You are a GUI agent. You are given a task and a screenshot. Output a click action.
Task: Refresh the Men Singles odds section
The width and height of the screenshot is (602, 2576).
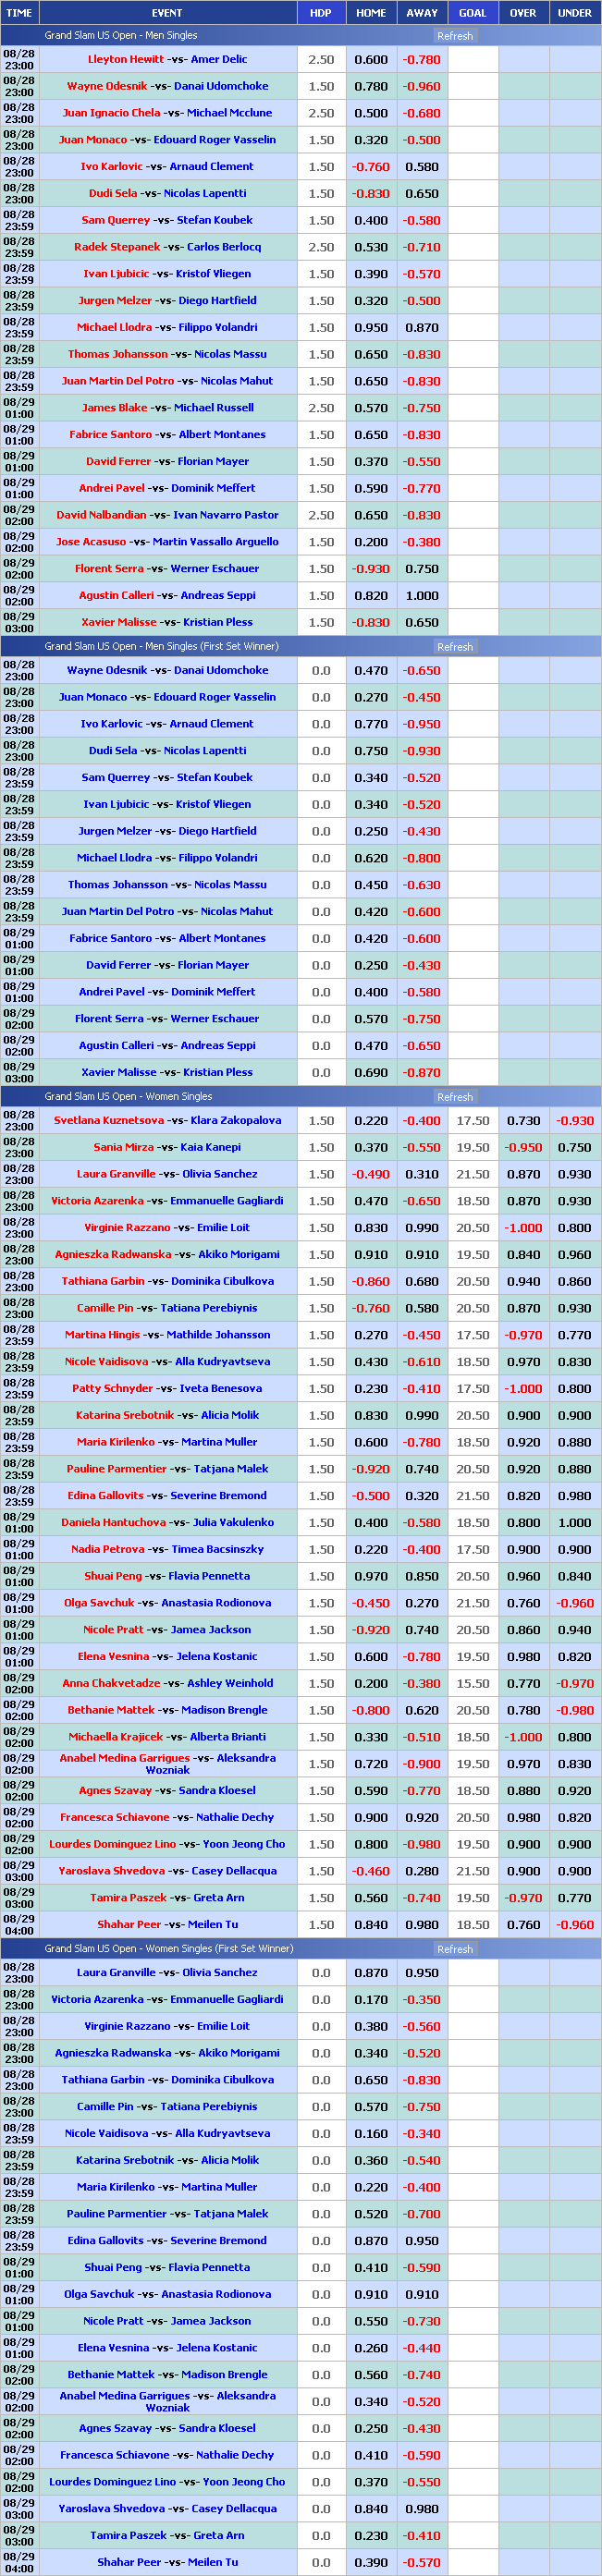[455, 36]
